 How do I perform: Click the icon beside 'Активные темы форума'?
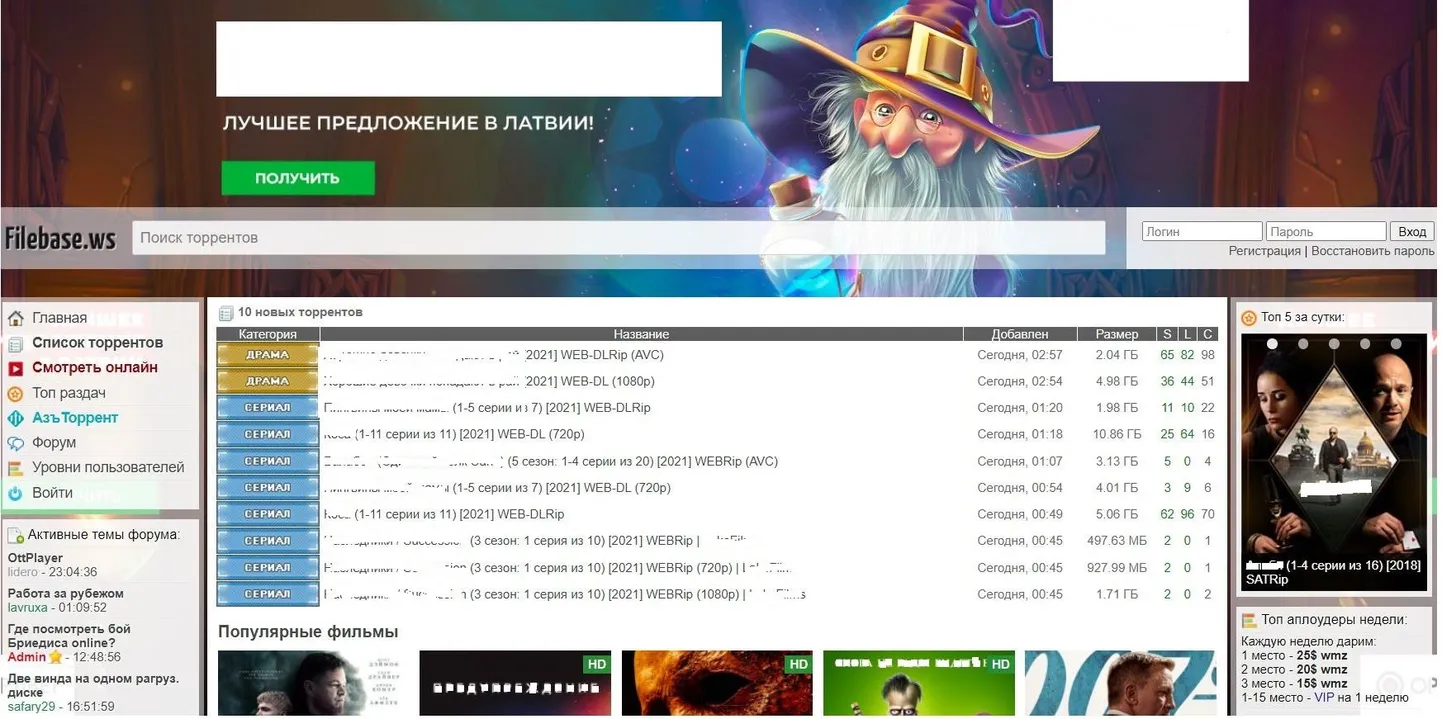coord(16,535)
